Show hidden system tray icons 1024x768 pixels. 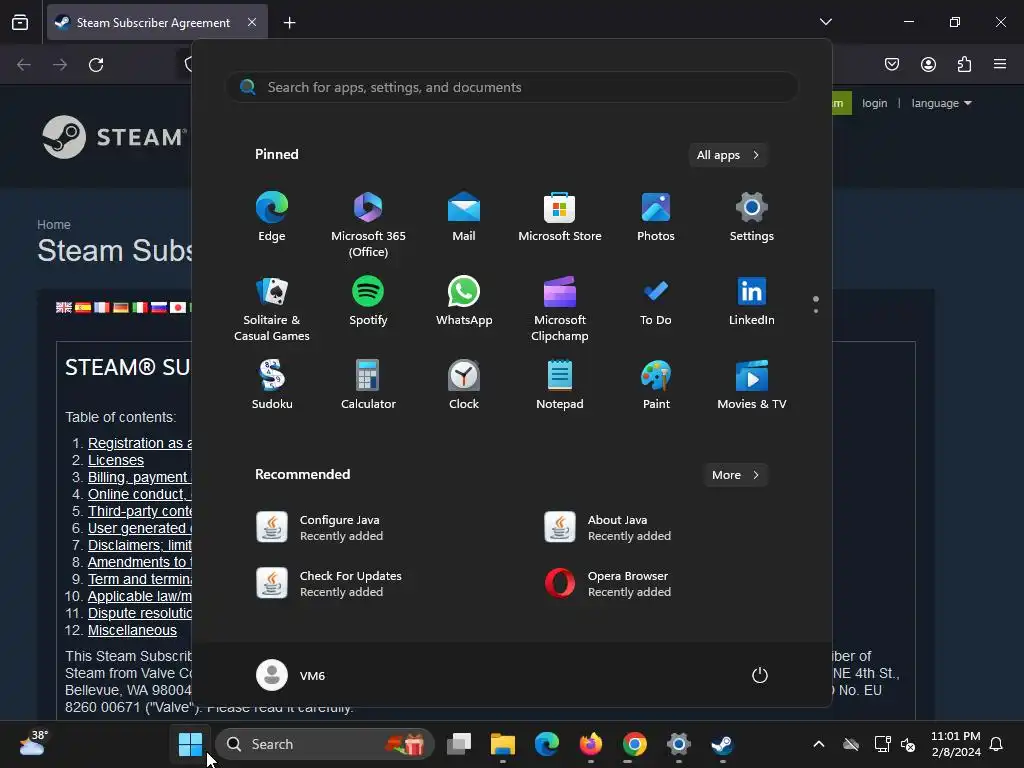(818, 744)
